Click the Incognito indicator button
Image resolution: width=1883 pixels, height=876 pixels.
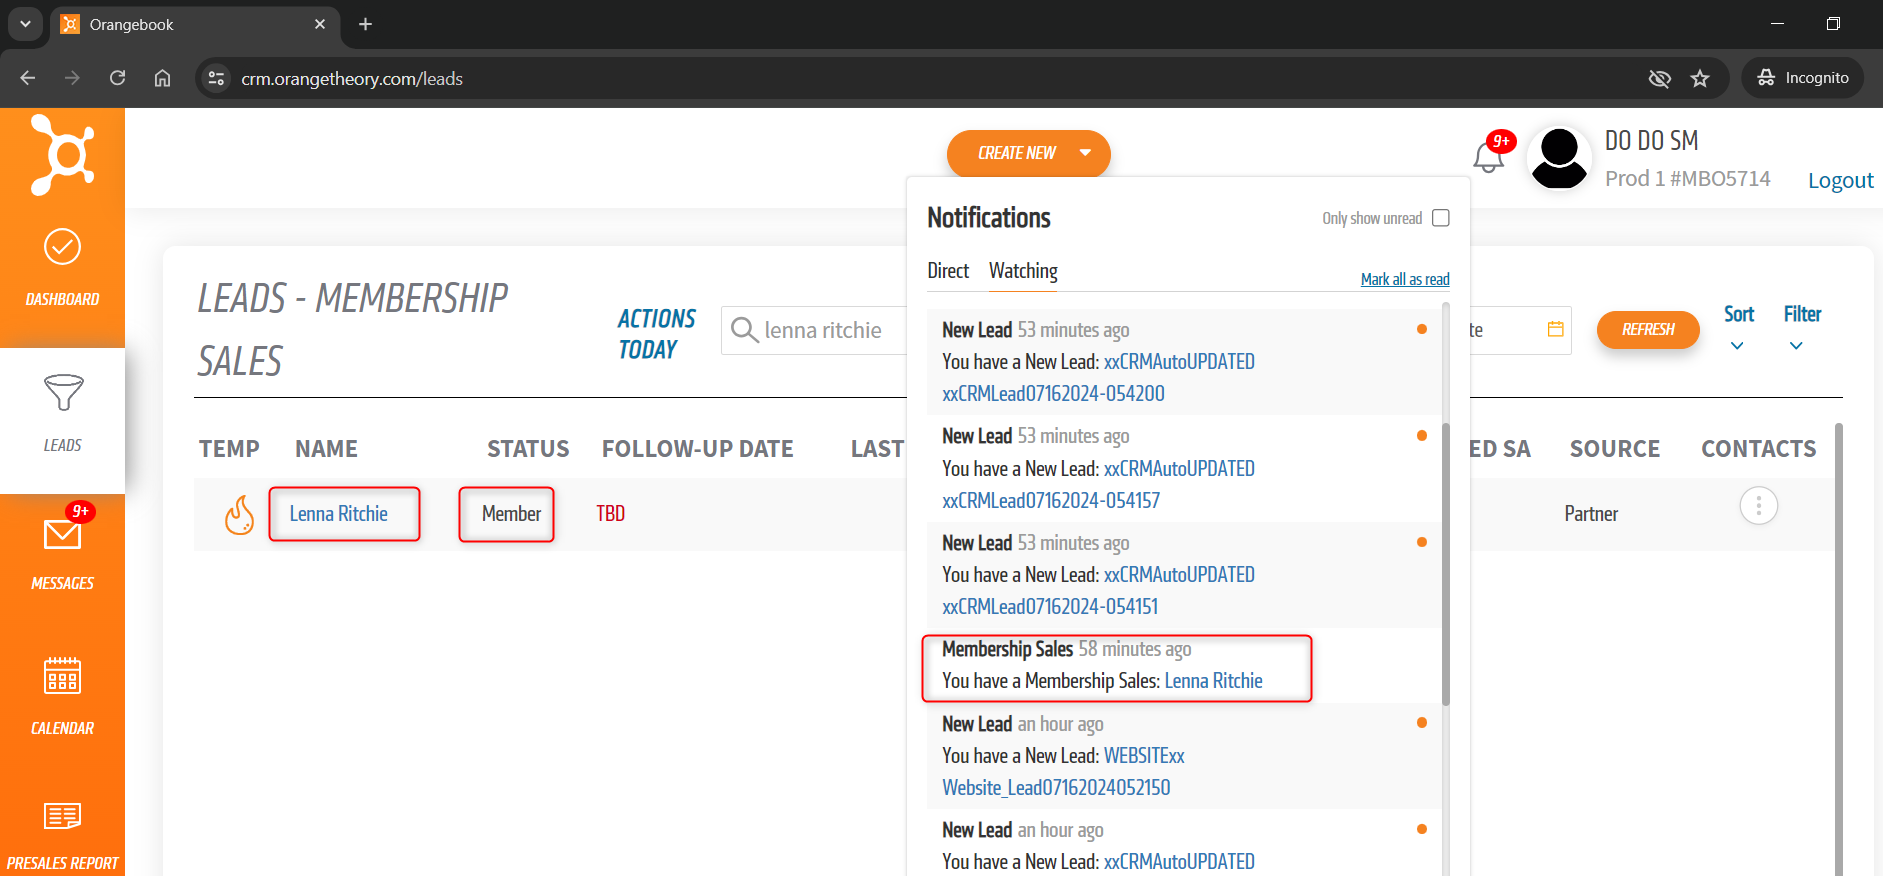[x=1803, y=78]
